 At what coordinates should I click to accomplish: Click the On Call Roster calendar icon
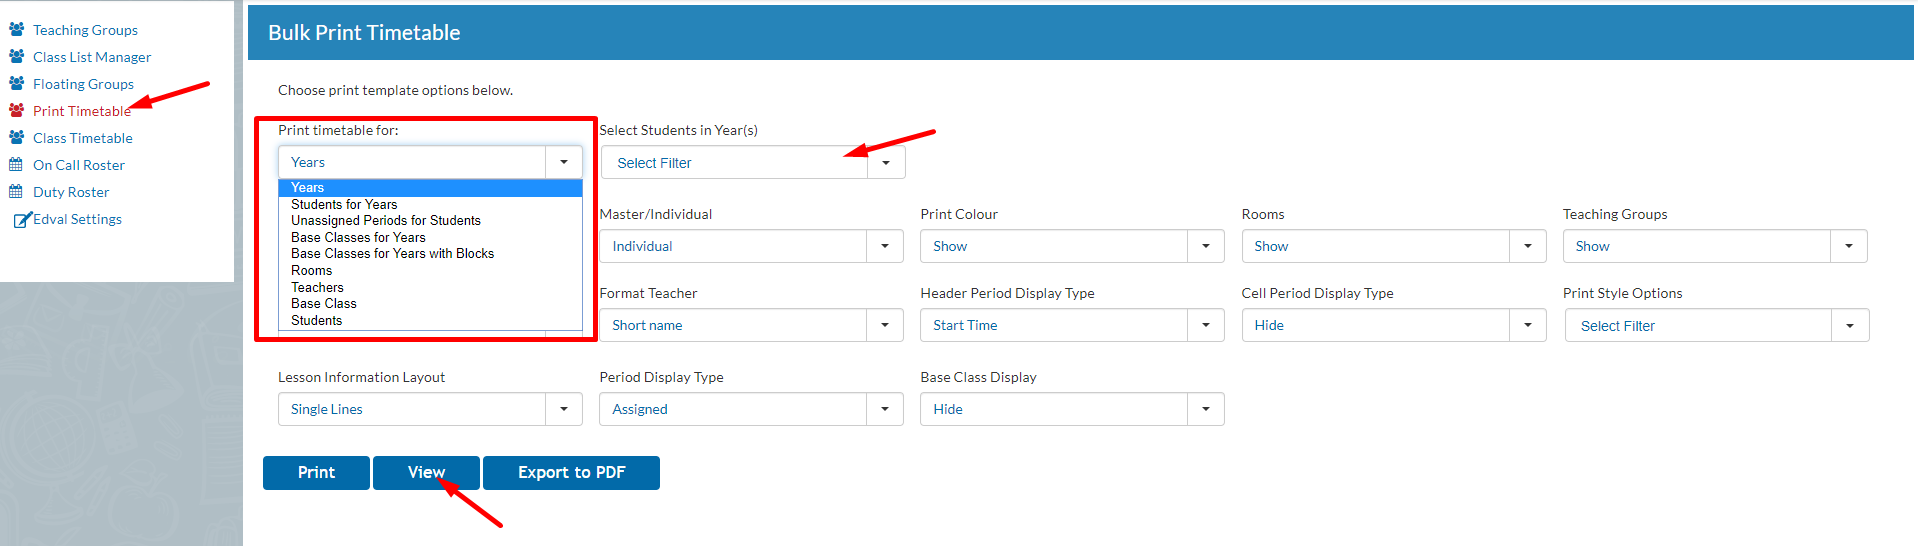(x=16, y=164)
